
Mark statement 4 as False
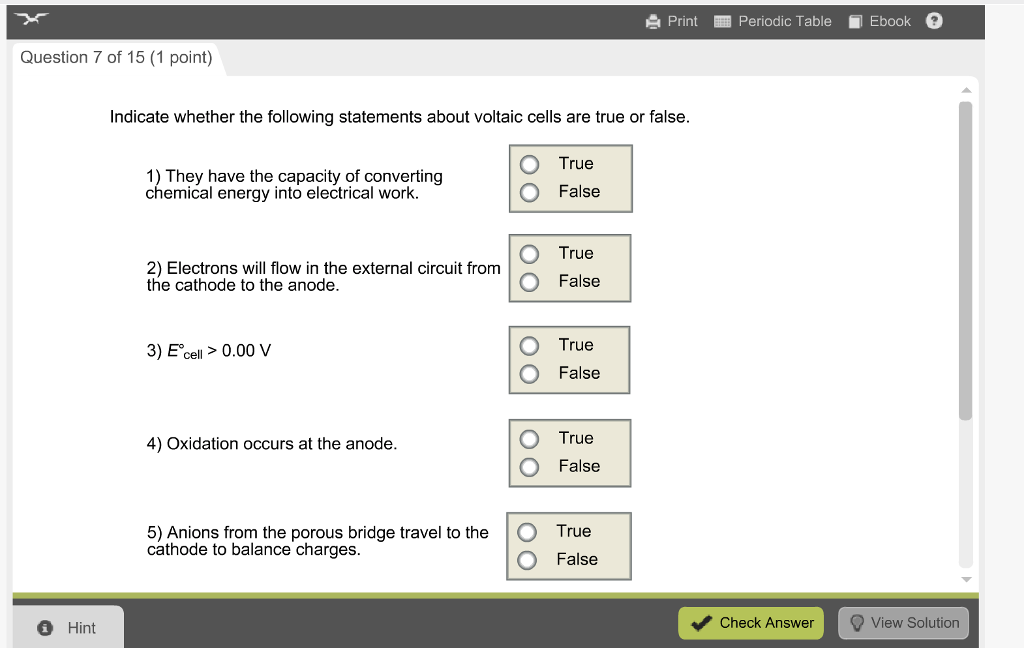[527, 466]
